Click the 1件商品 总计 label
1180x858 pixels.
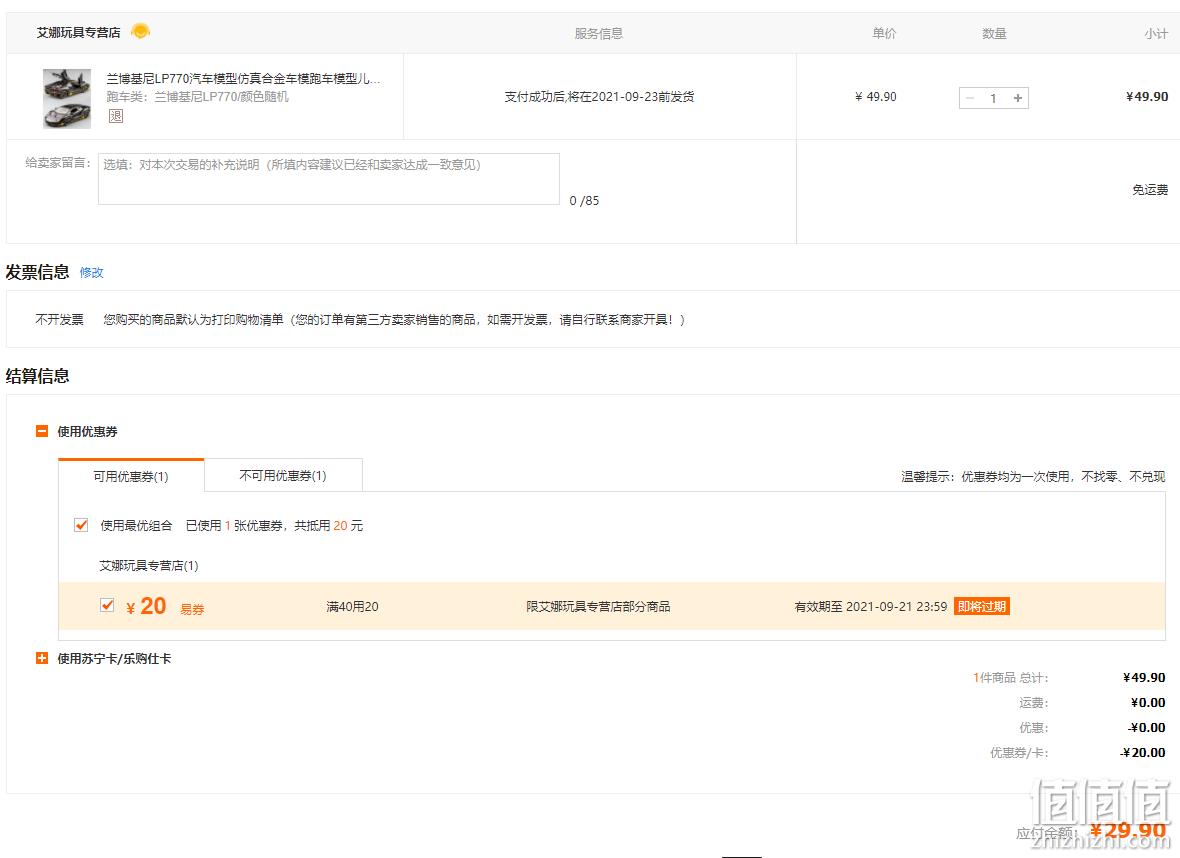pos(1010,677)
